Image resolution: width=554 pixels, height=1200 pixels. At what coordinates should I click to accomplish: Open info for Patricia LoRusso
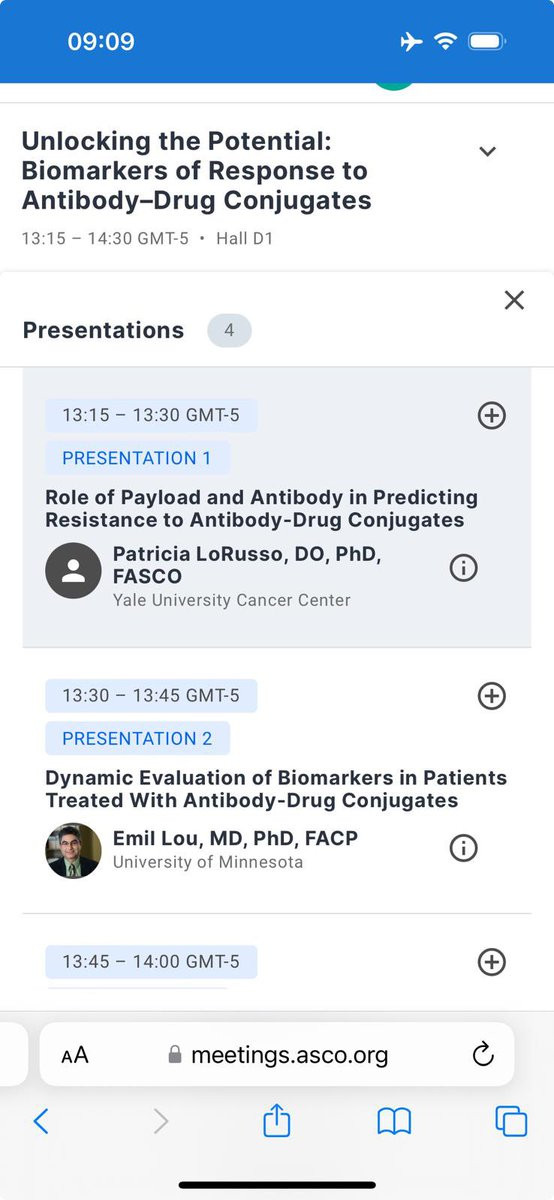click(463, 567)
